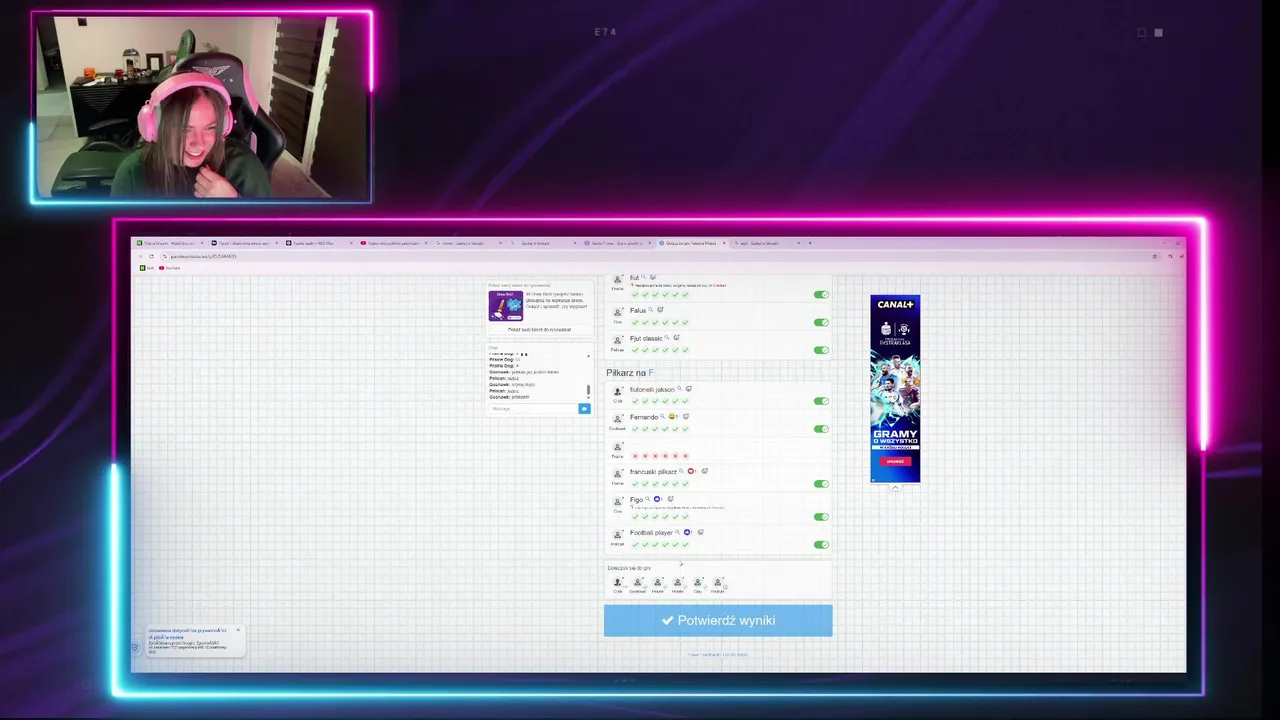Toggle the switch for Football player
This screenshot has width=1280, height=720.
(x=821, y=545)
